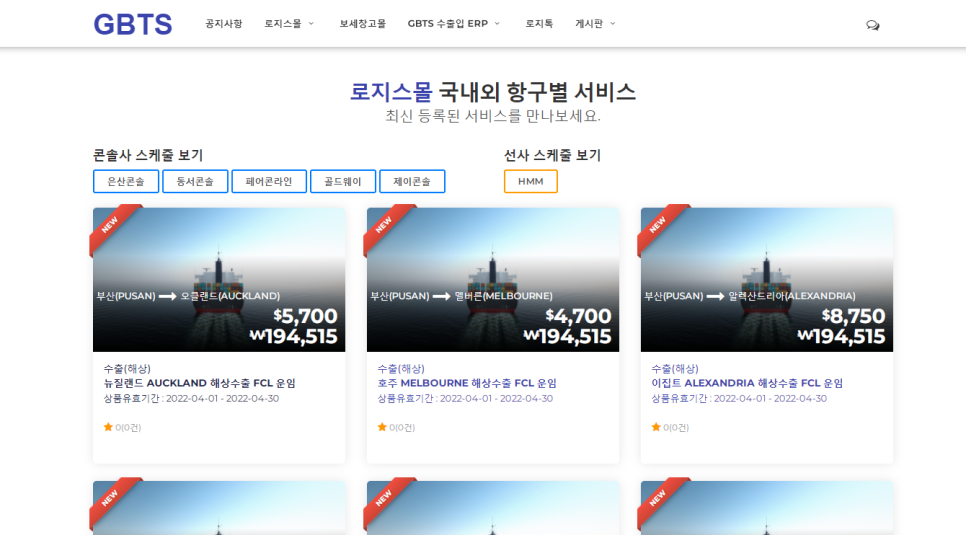Open the 로지스몰 menu

[x=283, y=23]
